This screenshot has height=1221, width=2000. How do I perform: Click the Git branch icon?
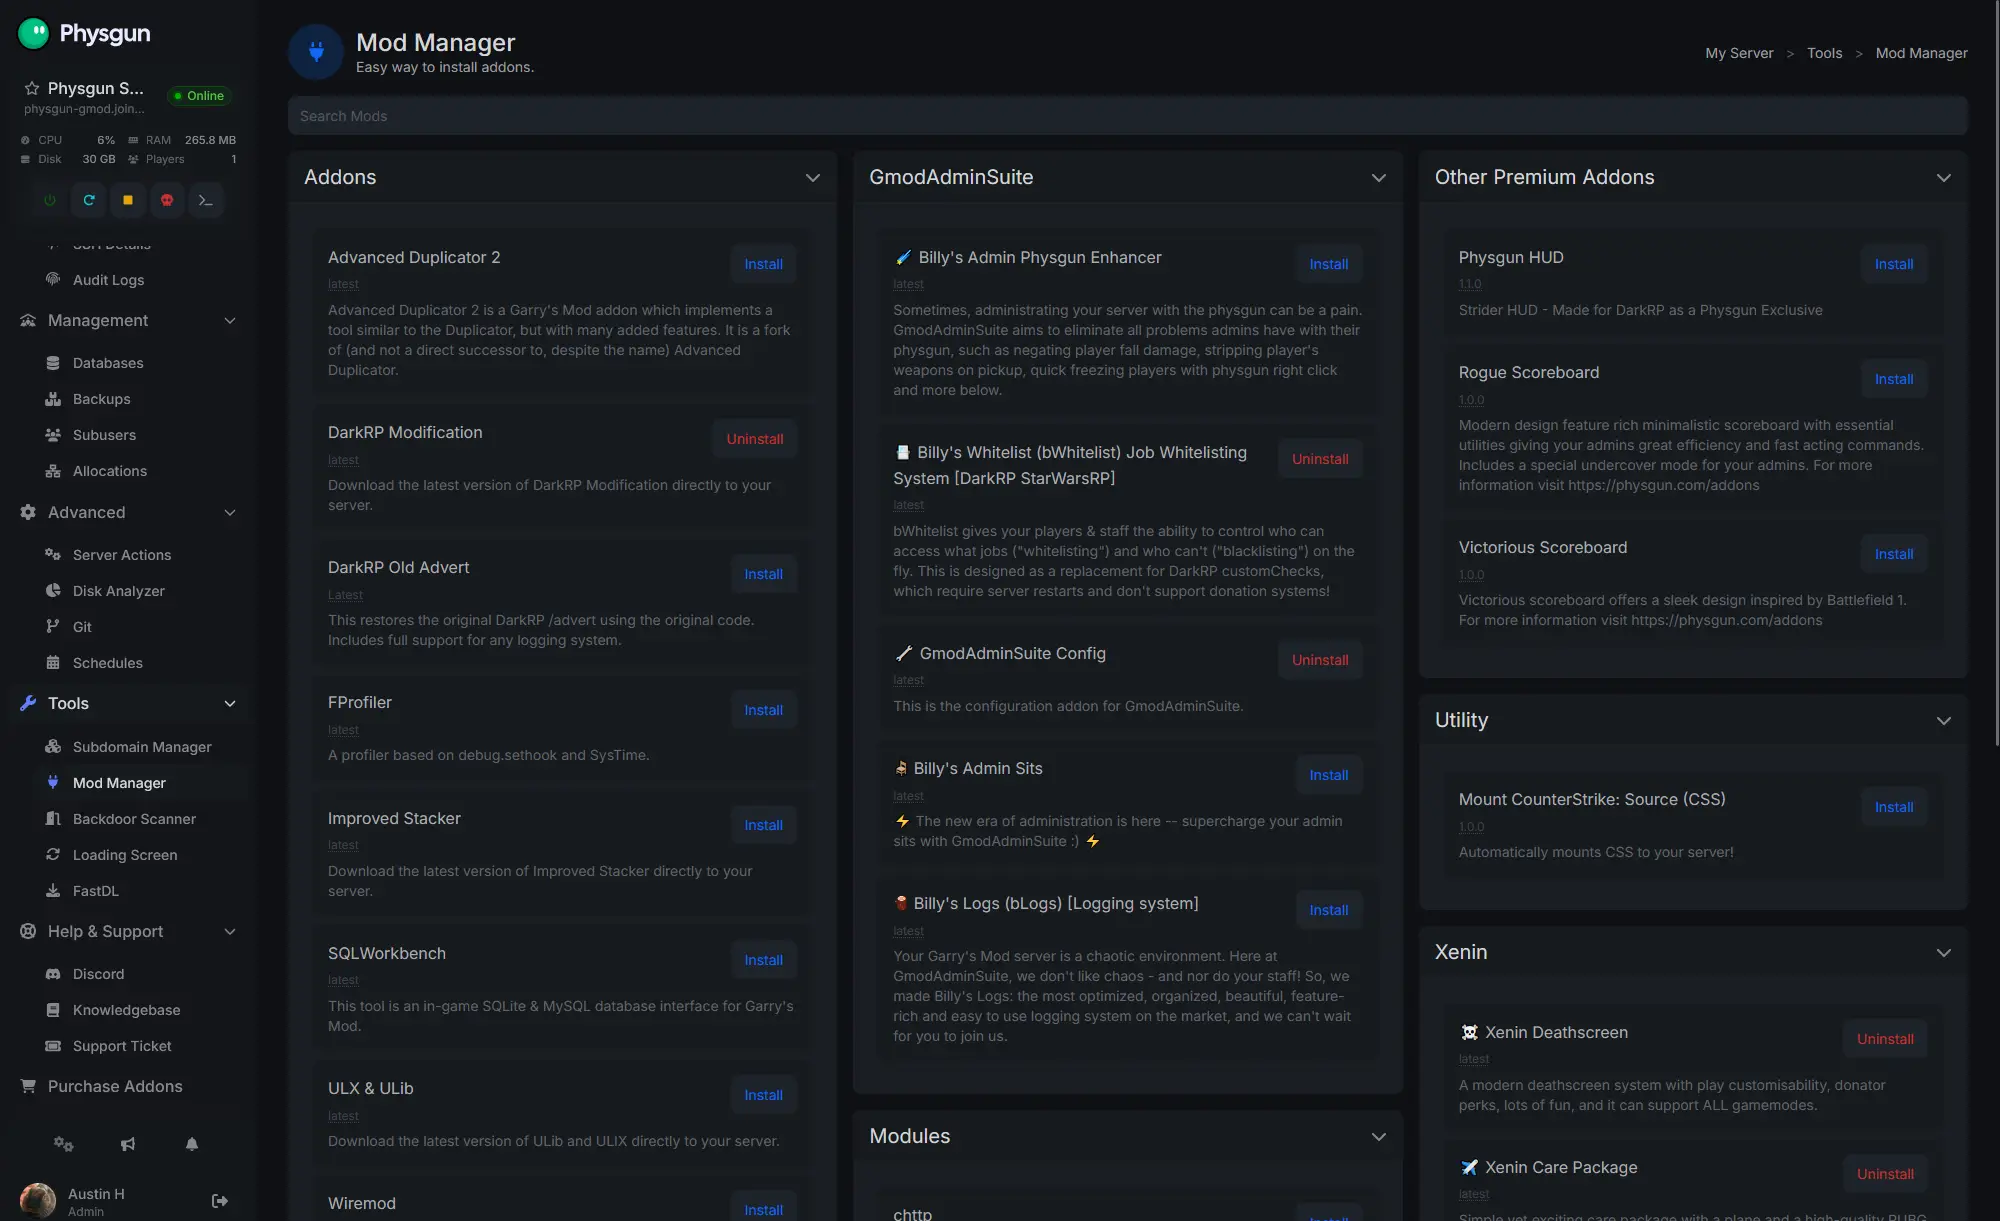(53, 627)
